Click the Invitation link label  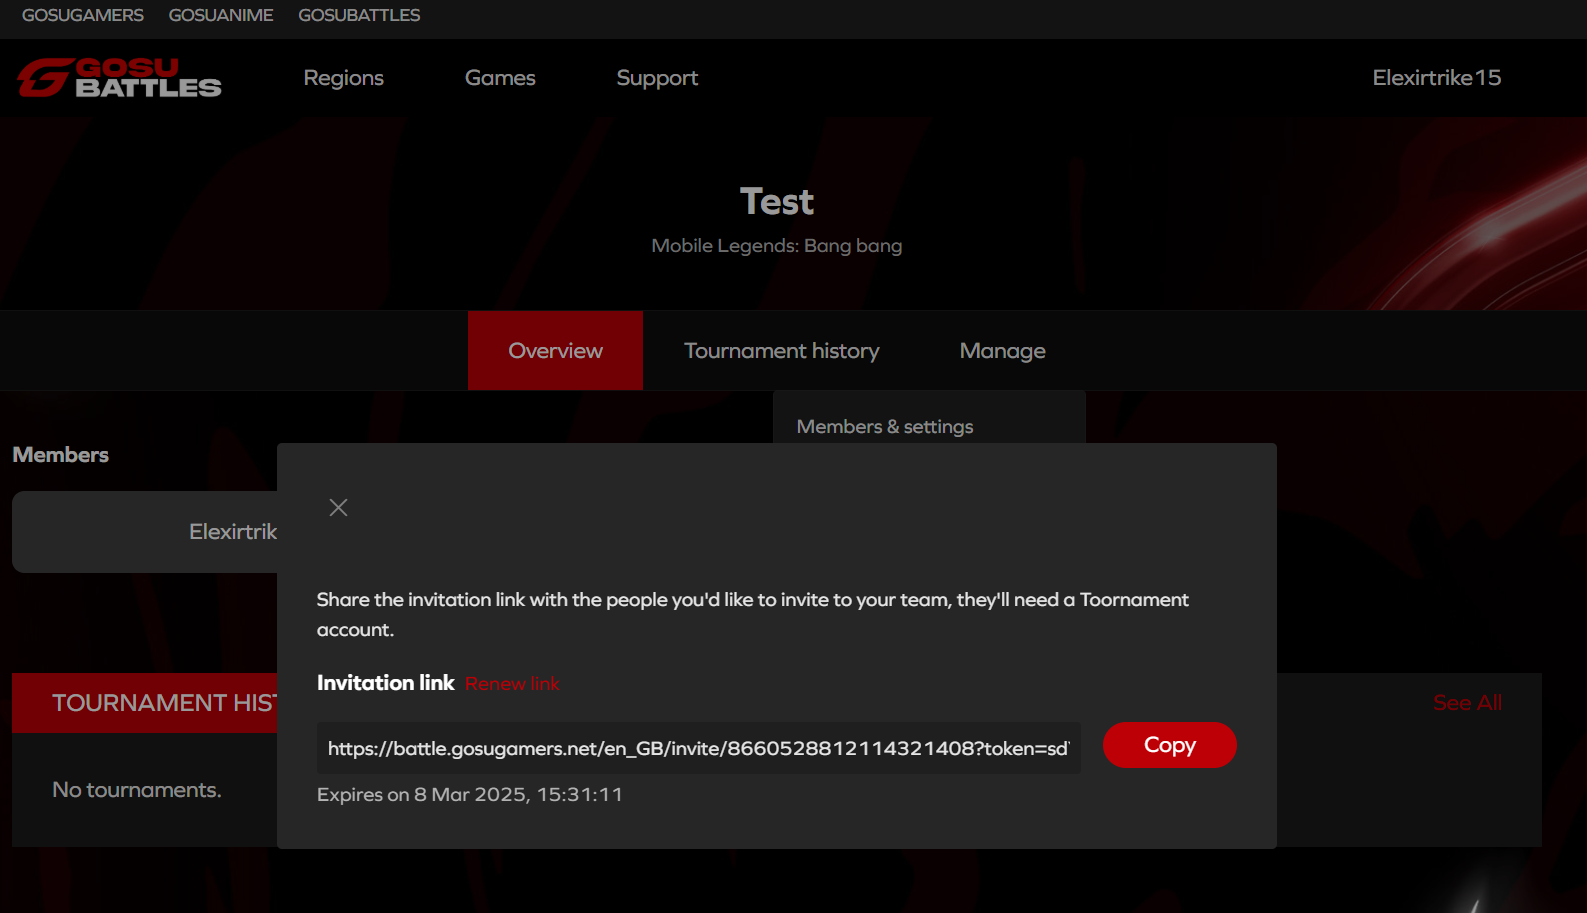coord(386,683)
